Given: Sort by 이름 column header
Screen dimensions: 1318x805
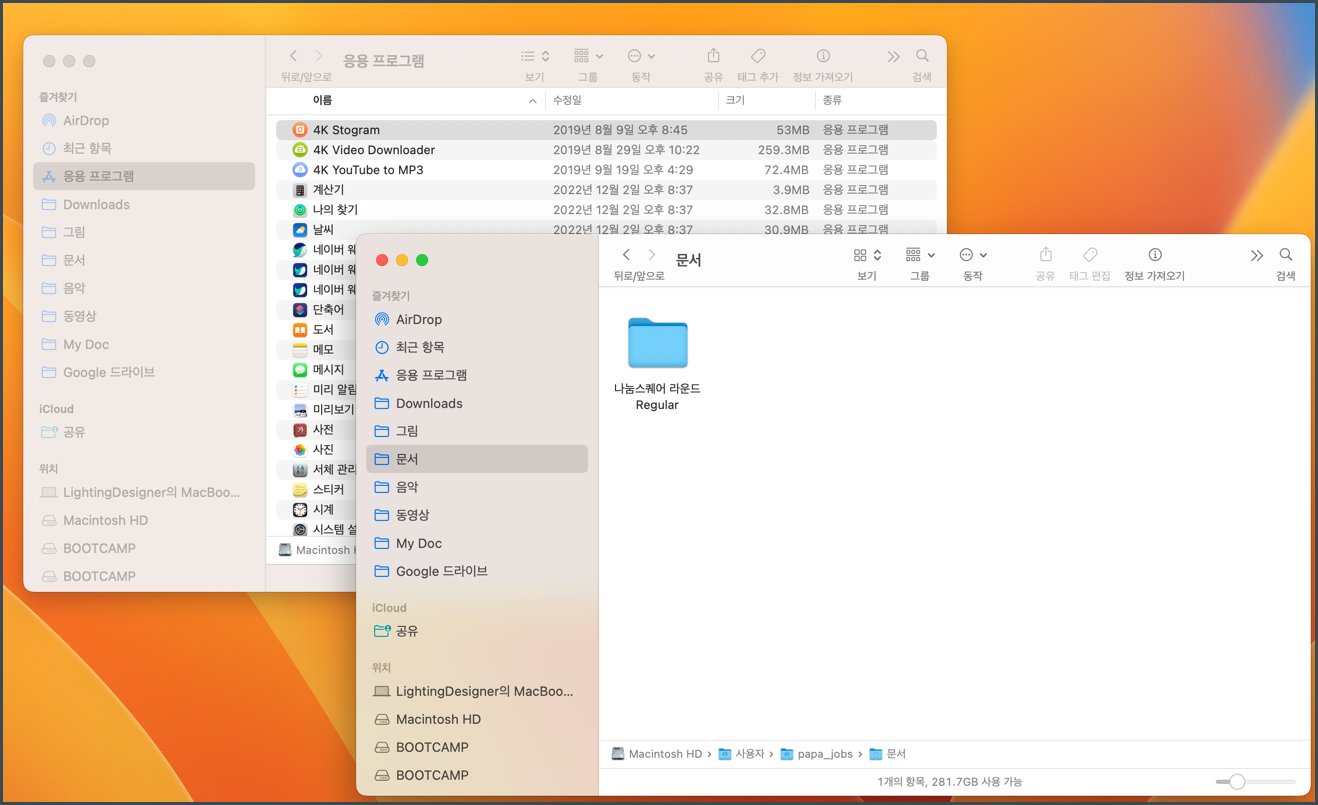Looking at the screenshot, I should (406, 100).
